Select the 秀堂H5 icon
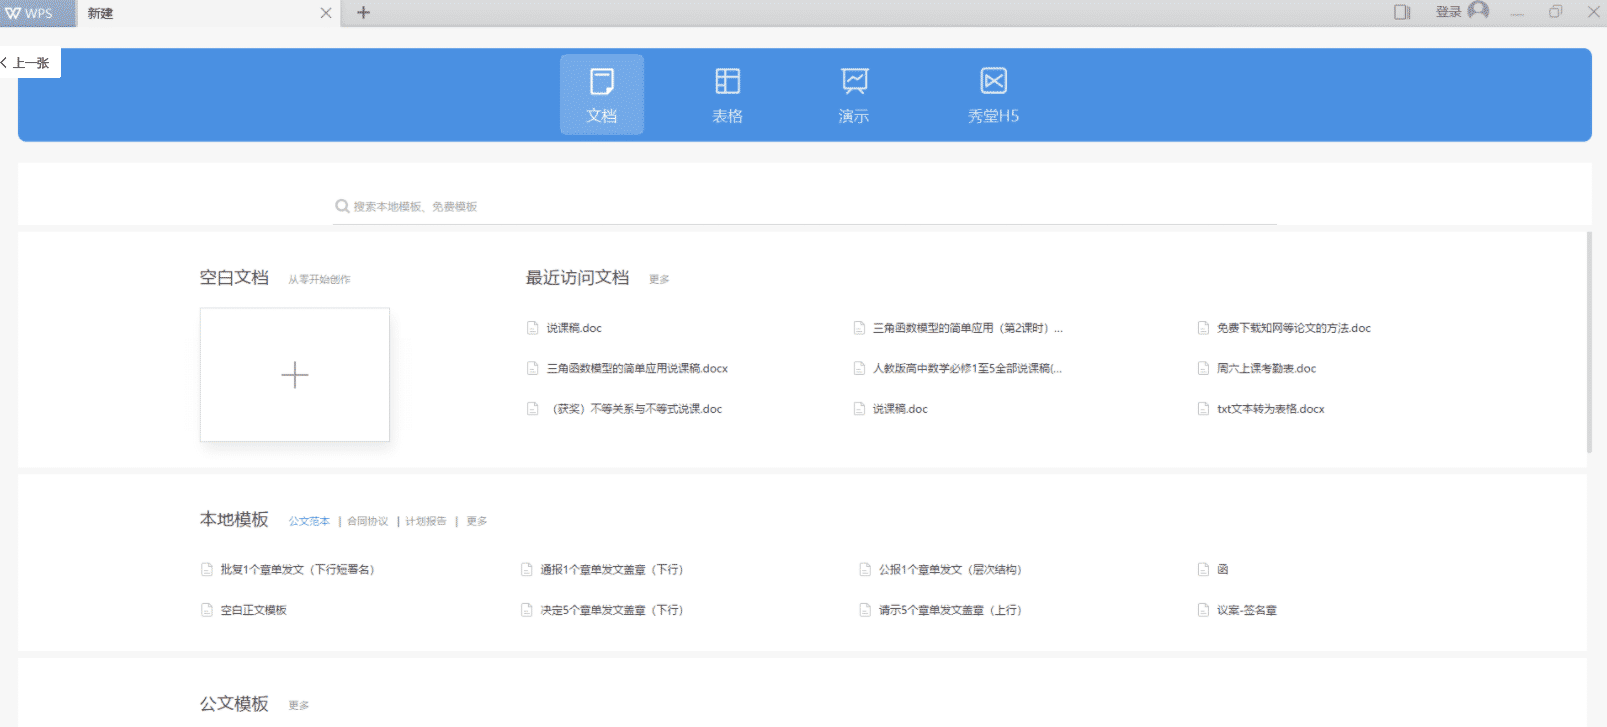Image resolution: width=1607 pixels, height=727 pixels. pyautogui.click(x=993, y=94)
